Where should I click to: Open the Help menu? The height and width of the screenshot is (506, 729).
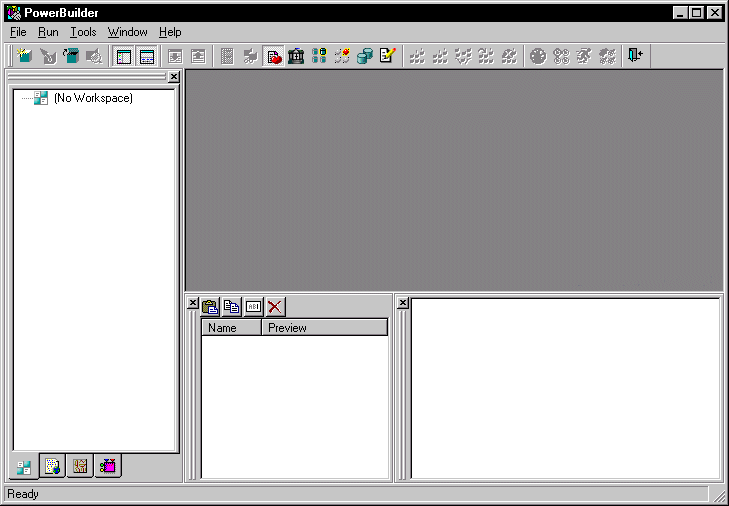click(x=170, y=32)
